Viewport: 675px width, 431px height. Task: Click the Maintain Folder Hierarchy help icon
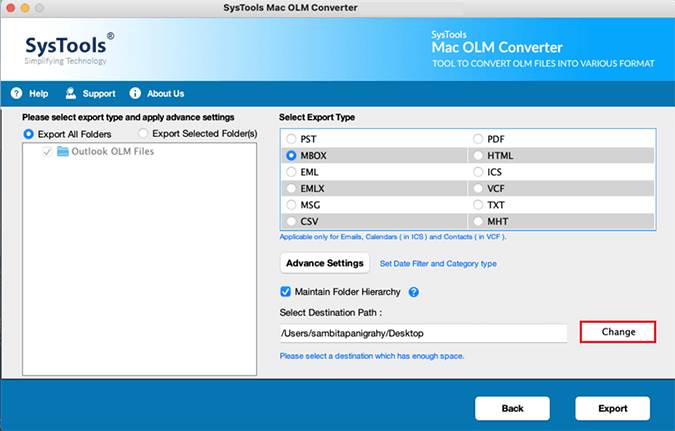tap(414, 292)
